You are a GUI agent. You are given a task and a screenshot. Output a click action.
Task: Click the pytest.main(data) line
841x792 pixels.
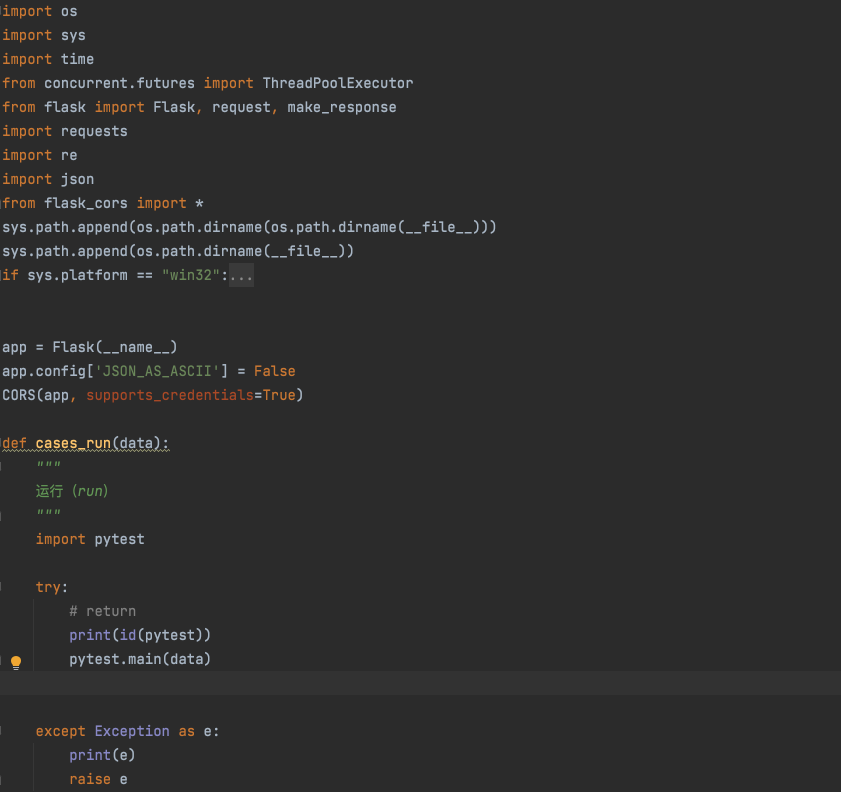pyautogui.click(x=139, y=659)
